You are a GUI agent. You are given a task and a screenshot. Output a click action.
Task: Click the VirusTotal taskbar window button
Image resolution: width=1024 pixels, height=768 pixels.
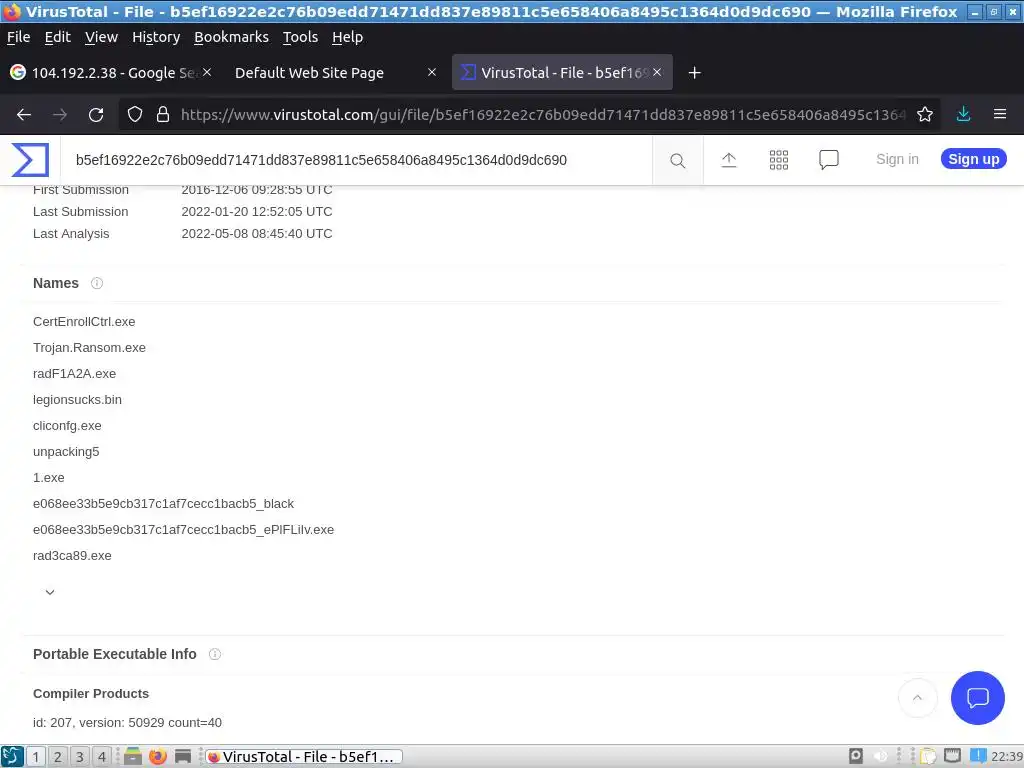tap(304, 756)
